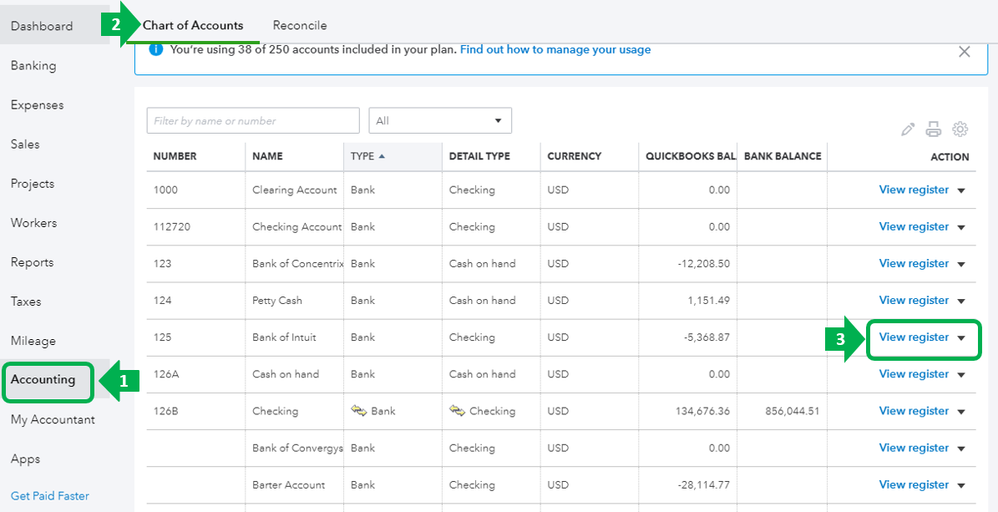
Task: Expand action arrow for Bank of Convergys
Action: click(x=961, y=449)
